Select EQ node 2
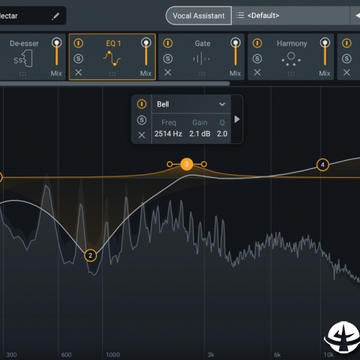360x360 pixels. point(90,256)
